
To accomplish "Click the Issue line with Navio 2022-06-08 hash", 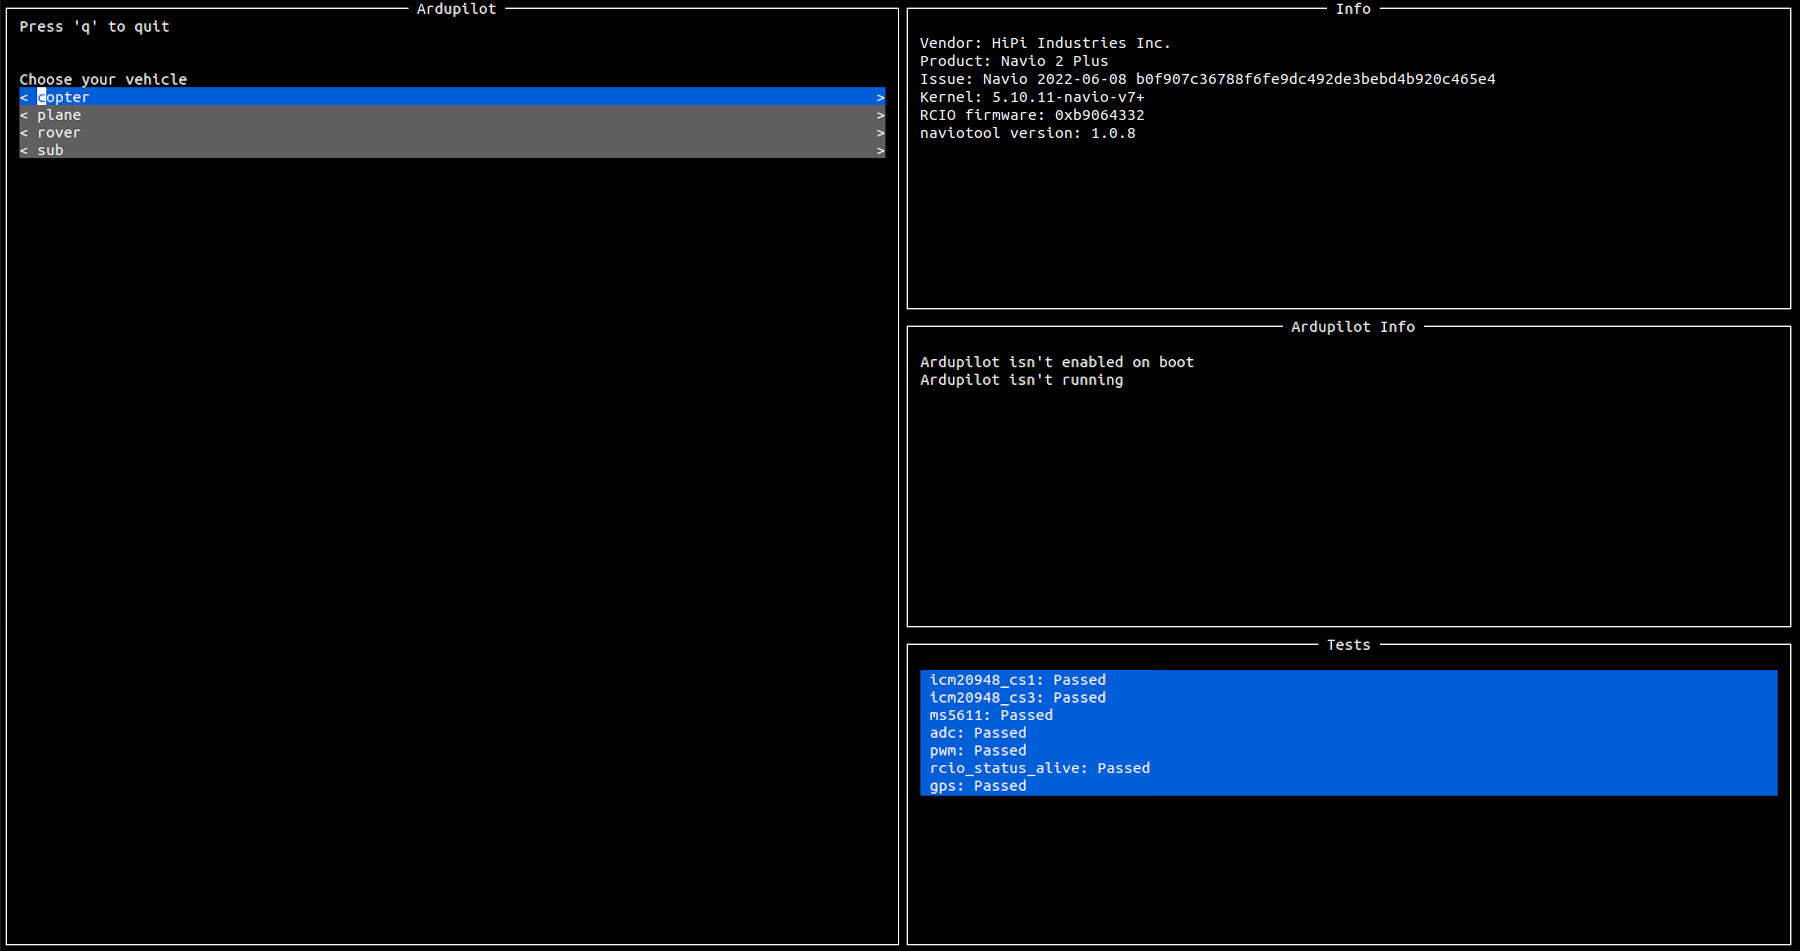I will coord(1208,79).
